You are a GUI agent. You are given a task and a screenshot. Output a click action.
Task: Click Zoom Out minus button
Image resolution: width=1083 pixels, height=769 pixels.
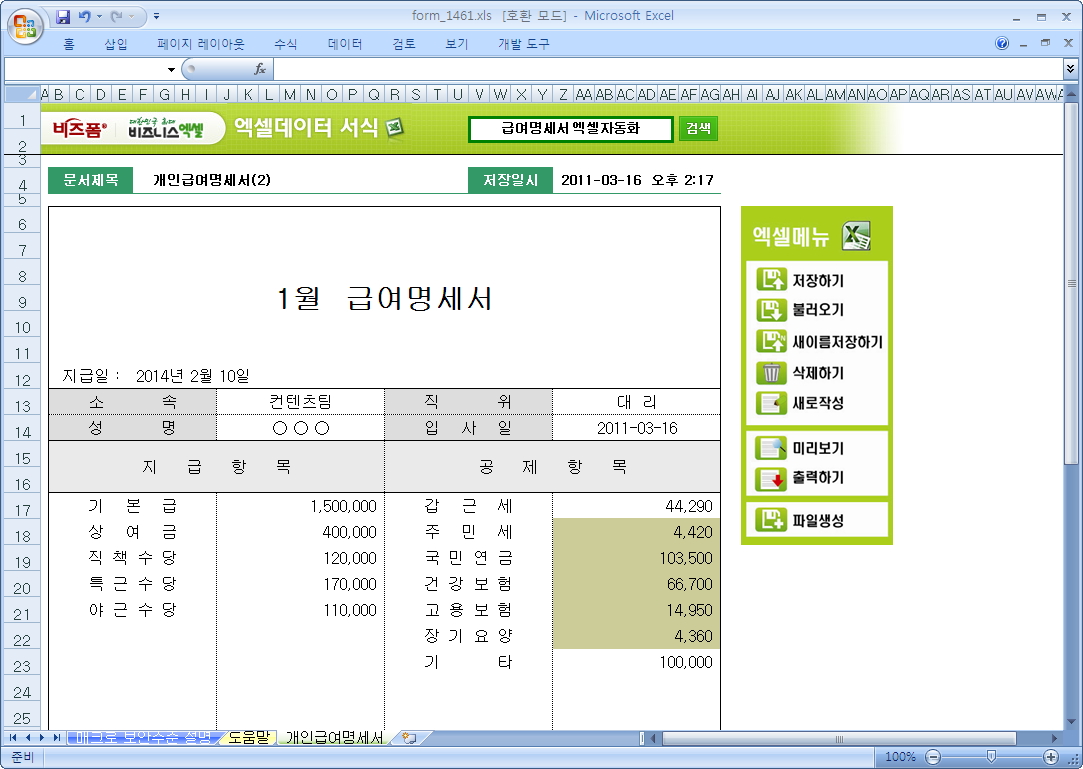click(933, 757)
